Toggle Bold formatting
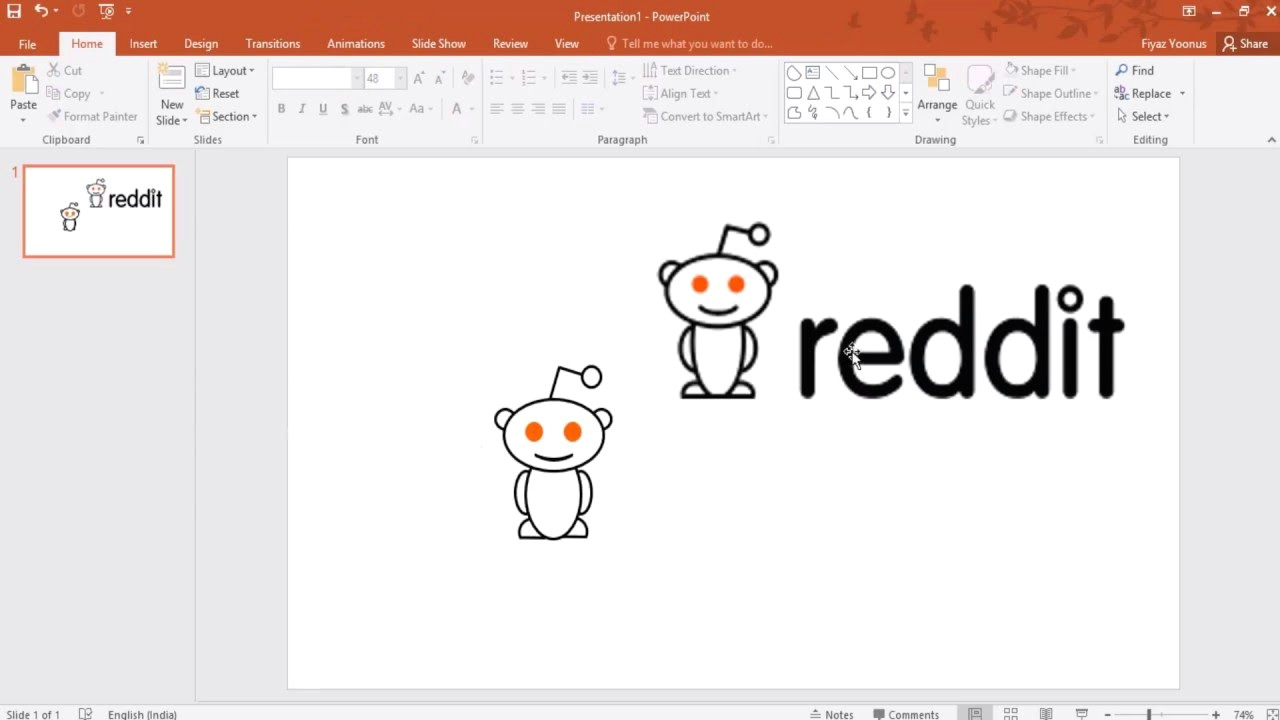The height and width of the screenshot is (720, 1280). (281, 108)
